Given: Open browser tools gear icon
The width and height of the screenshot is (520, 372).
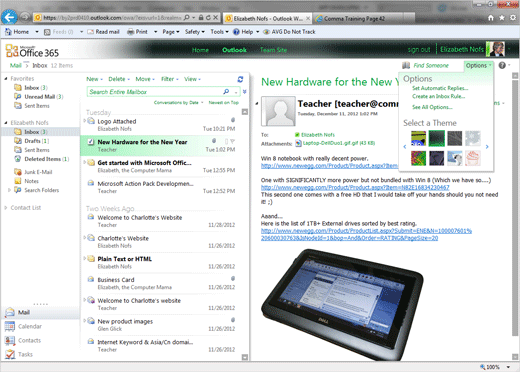Looking at the screenshot, I should tap(513, 18).
